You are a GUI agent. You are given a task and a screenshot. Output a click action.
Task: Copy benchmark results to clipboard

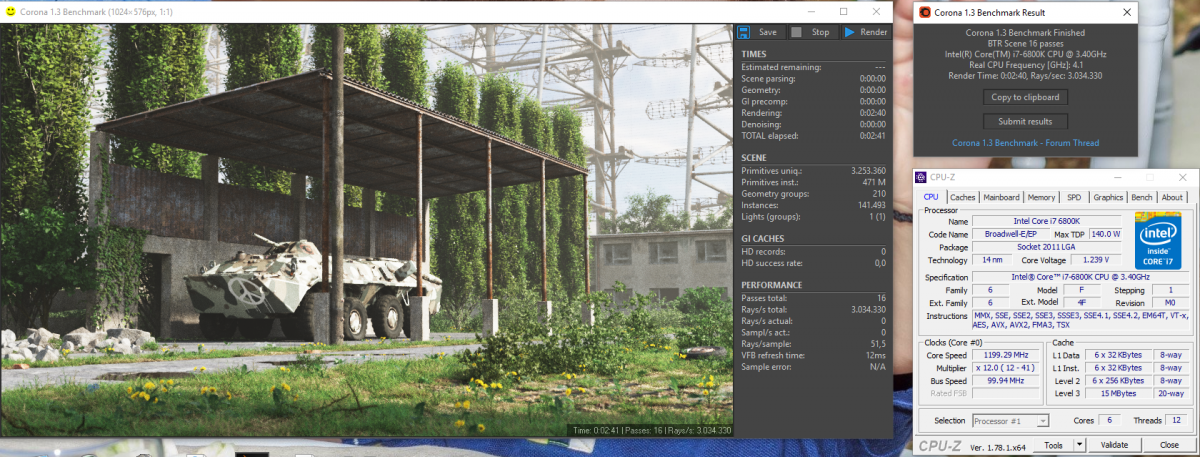[x=1025, y=97]
